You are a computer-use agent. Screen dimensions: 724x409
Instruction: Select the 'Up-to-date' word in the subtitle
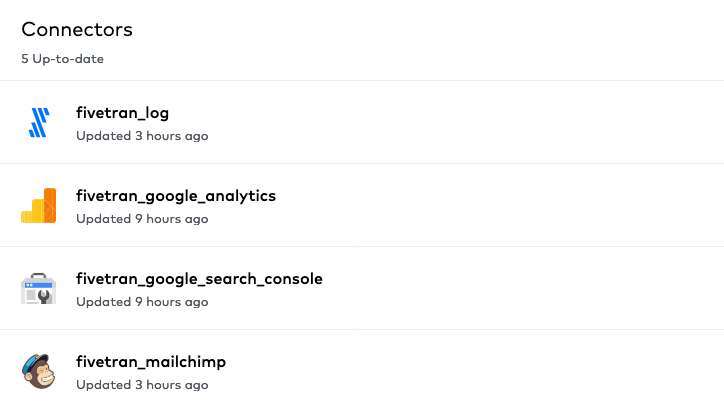click(68, 59)
